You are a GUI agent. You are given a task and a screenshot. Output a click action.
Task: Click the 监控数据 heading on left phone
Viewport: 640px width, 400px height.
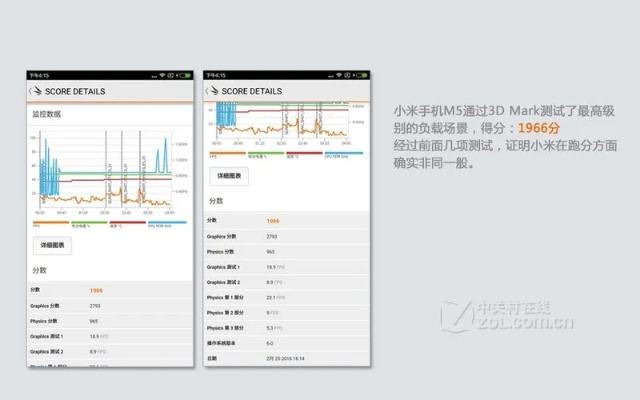(47, 114)
